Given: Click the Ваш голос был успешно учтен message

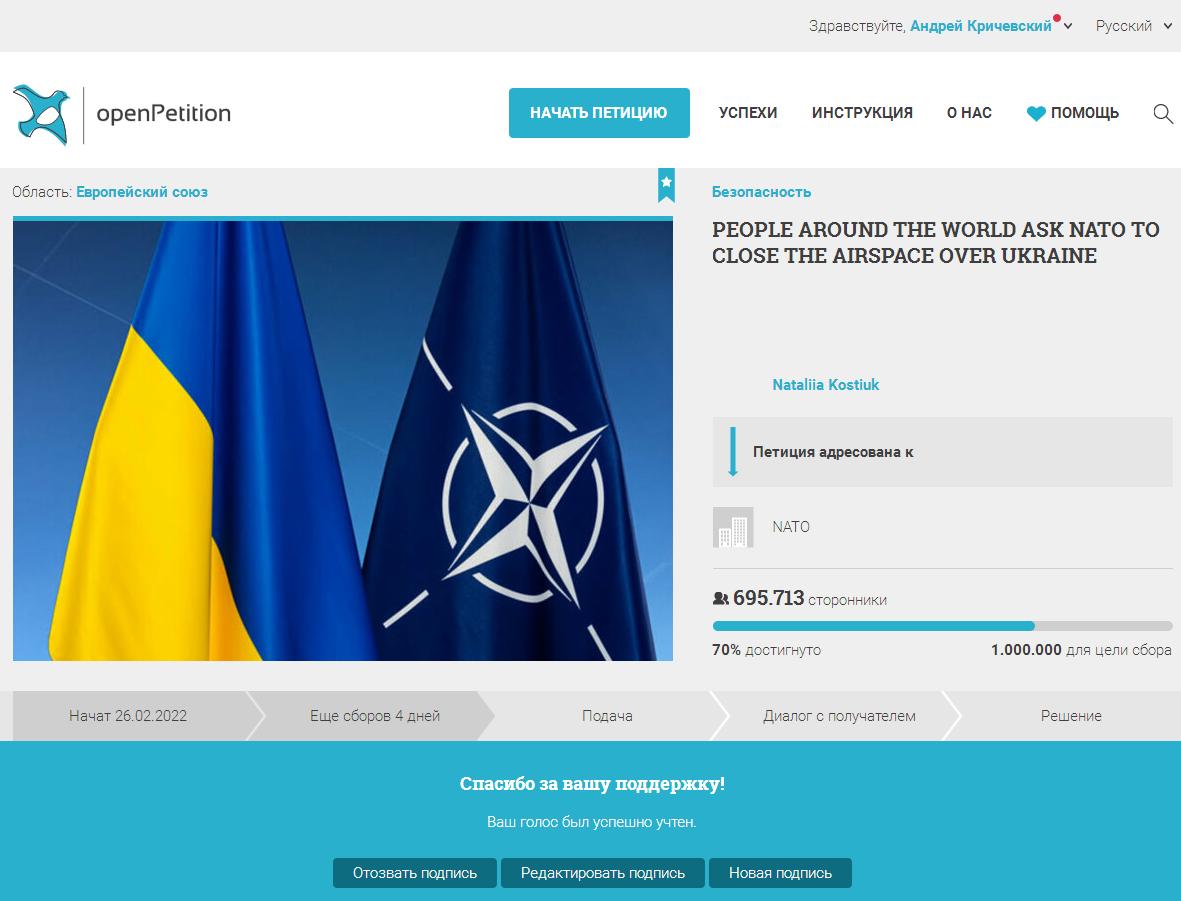Looking at the screenshot, I should tap(591, 822).
